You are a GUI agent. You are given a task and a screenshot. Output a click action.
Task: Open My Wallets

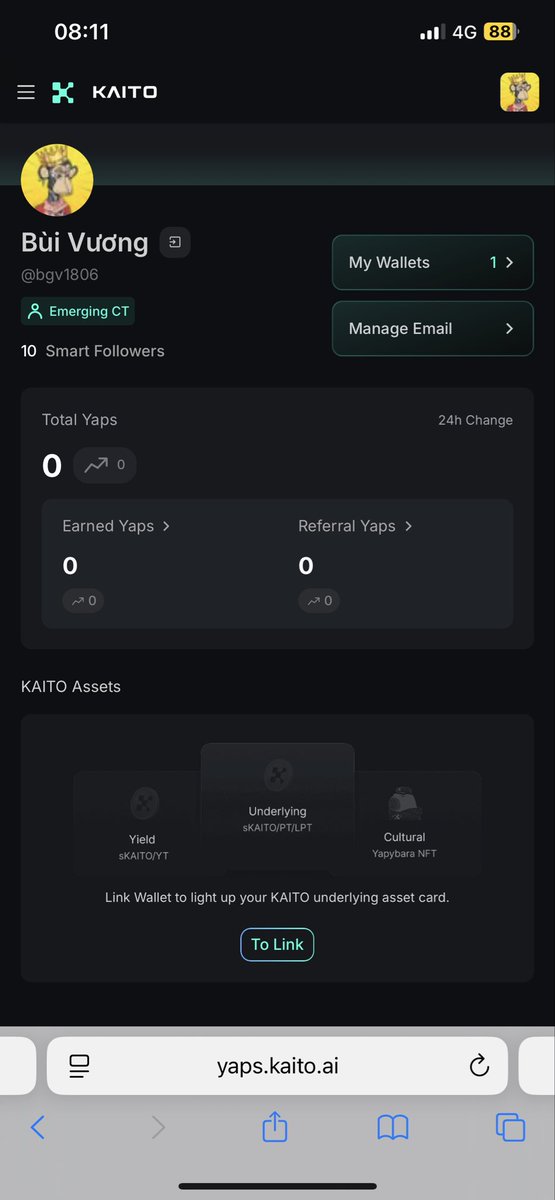433,263
